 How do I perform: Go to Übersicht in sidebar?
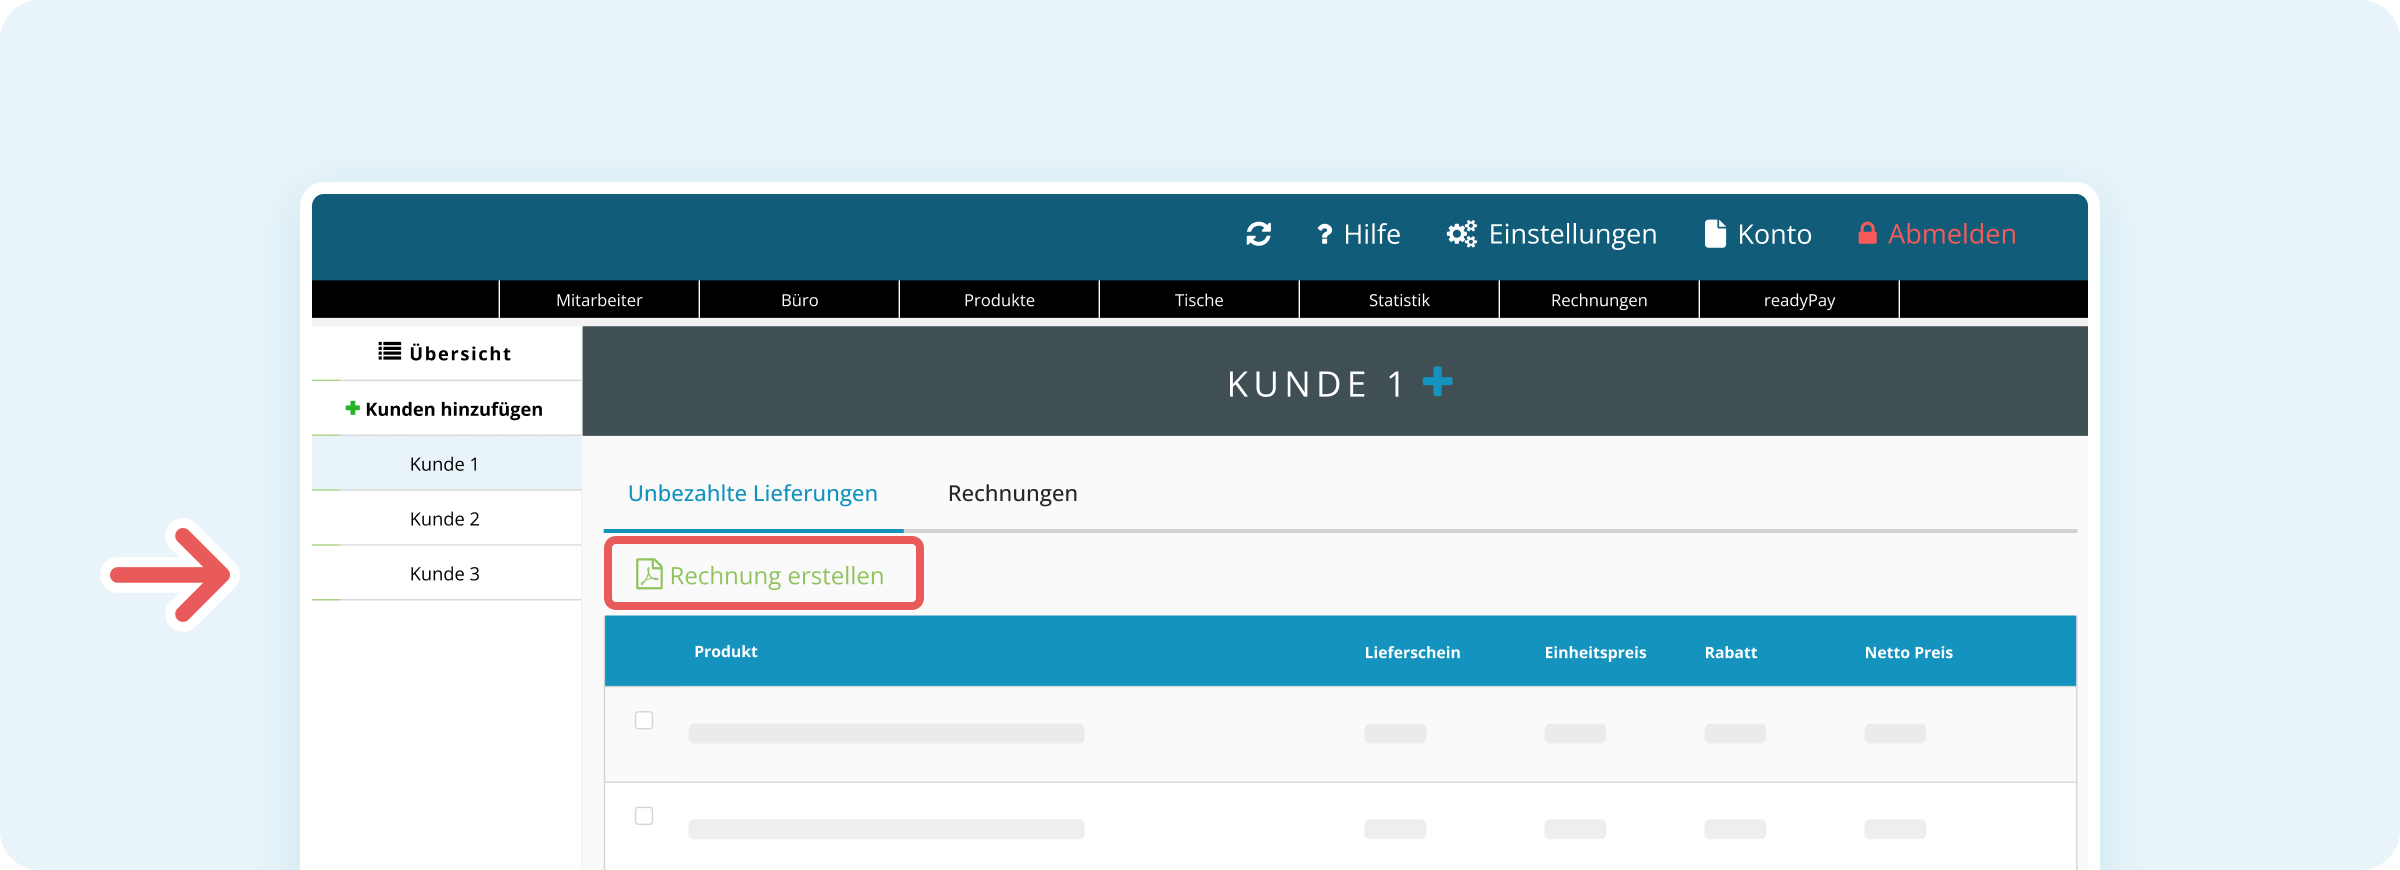(x=446, y=353)
